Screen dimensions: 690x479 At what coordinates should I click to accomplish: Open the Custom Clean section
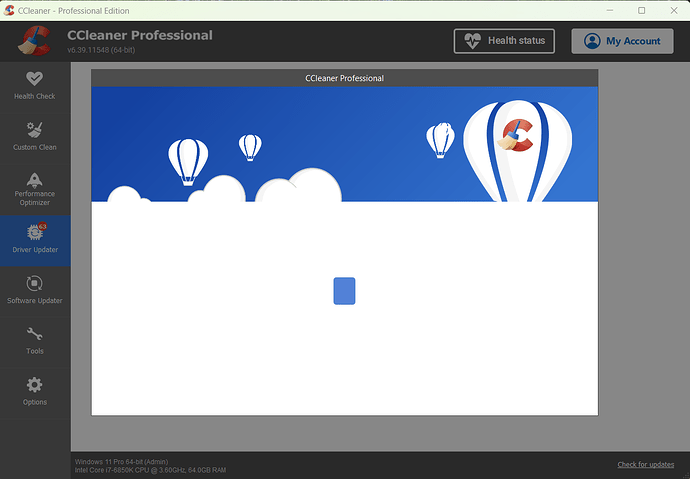pos(35,138)
